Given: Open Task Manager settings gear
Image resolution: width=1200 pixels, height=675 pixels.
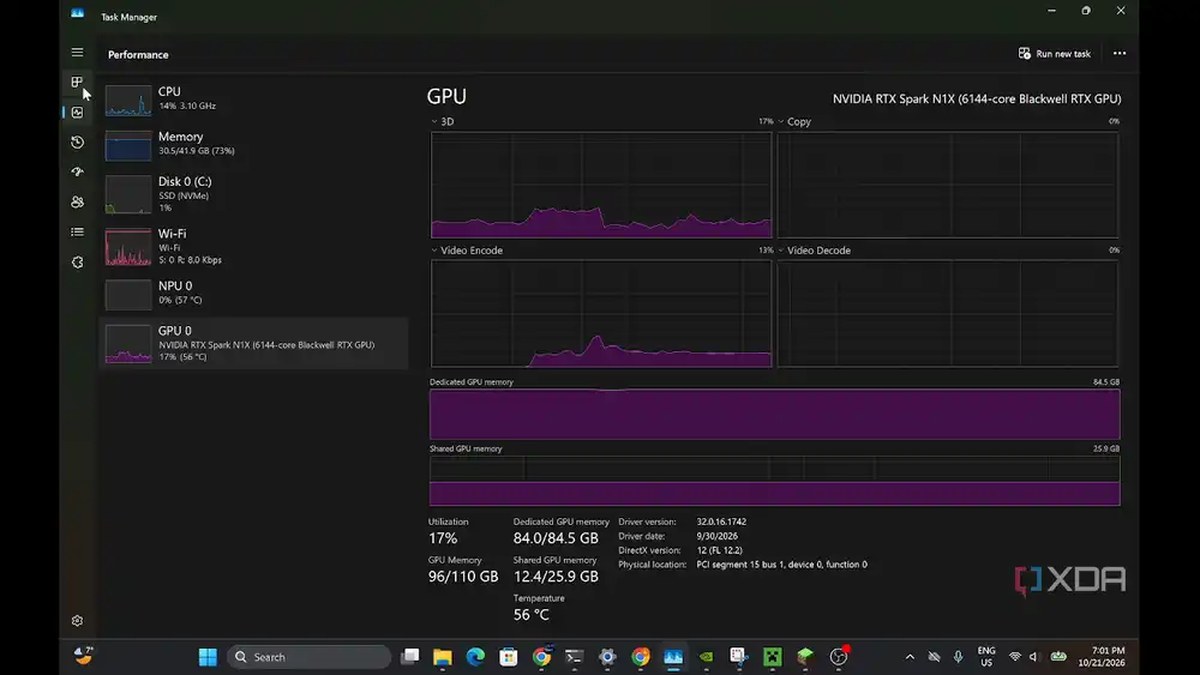Looking at the screenshot, I should tap(77, 620).
